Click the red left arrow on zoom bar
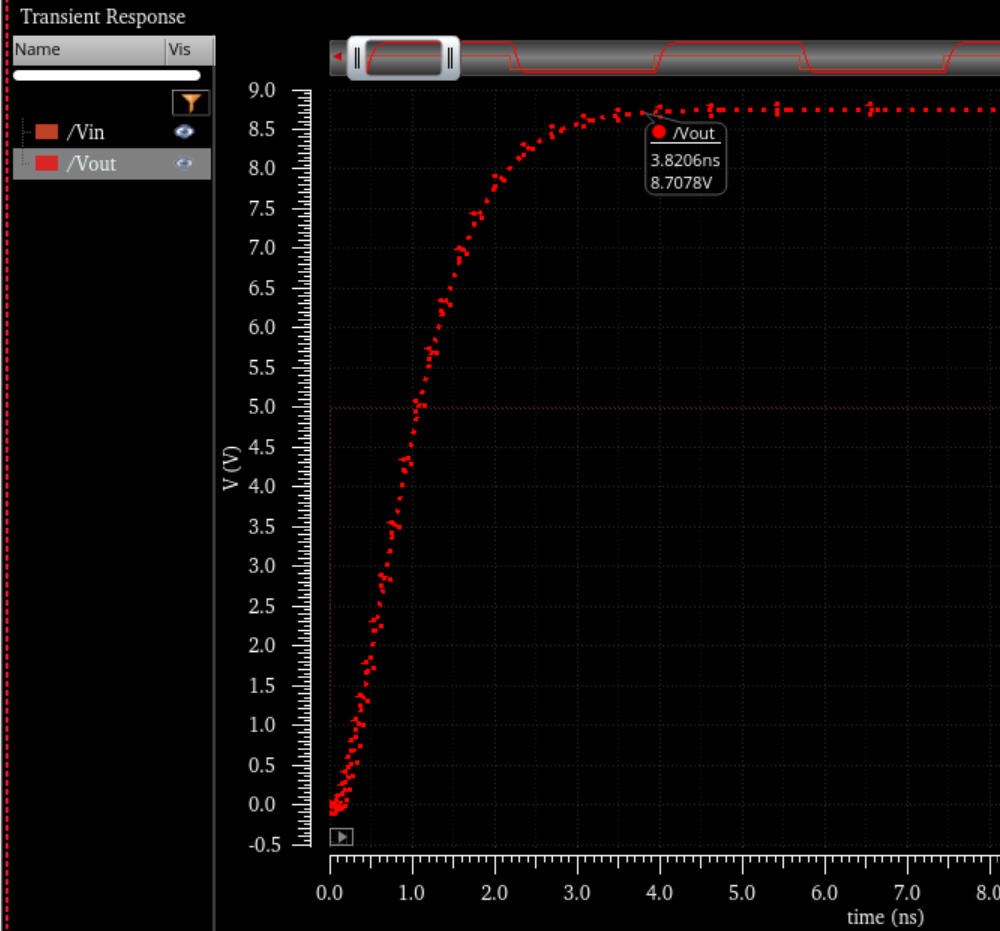The width and height of the screenshot is (1000, 931). 337,57
